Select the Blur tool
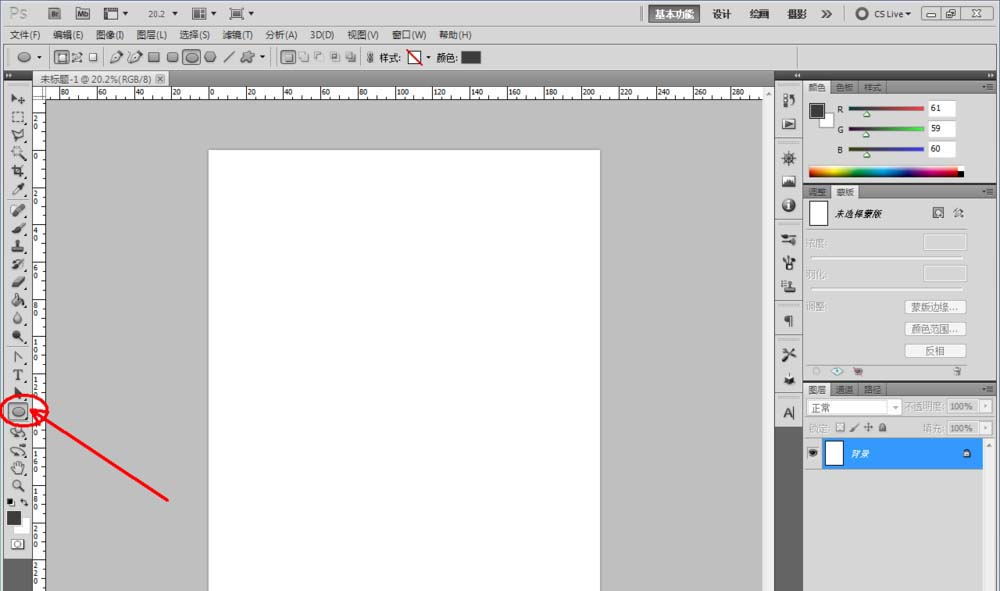This screenshot has width=1000, height=591. click(18, 318)
